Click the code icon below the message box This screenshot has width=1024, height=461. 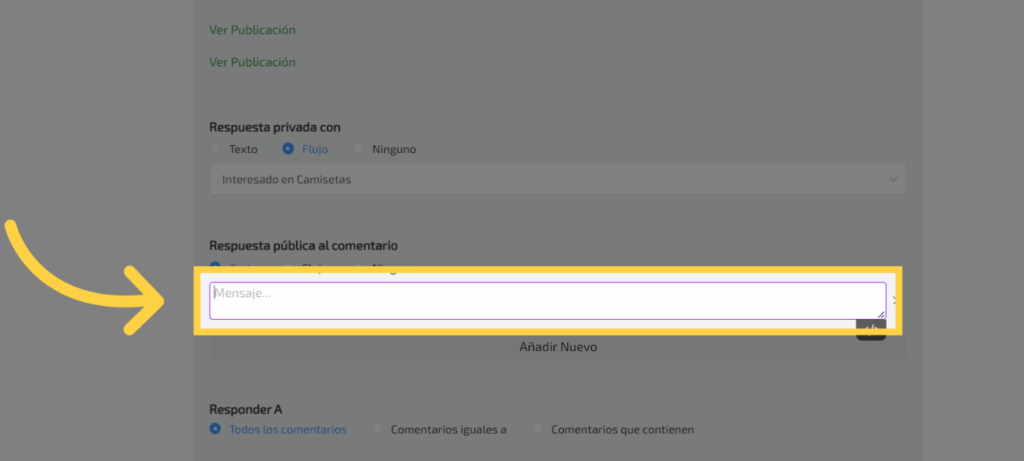tap(871, 330)
